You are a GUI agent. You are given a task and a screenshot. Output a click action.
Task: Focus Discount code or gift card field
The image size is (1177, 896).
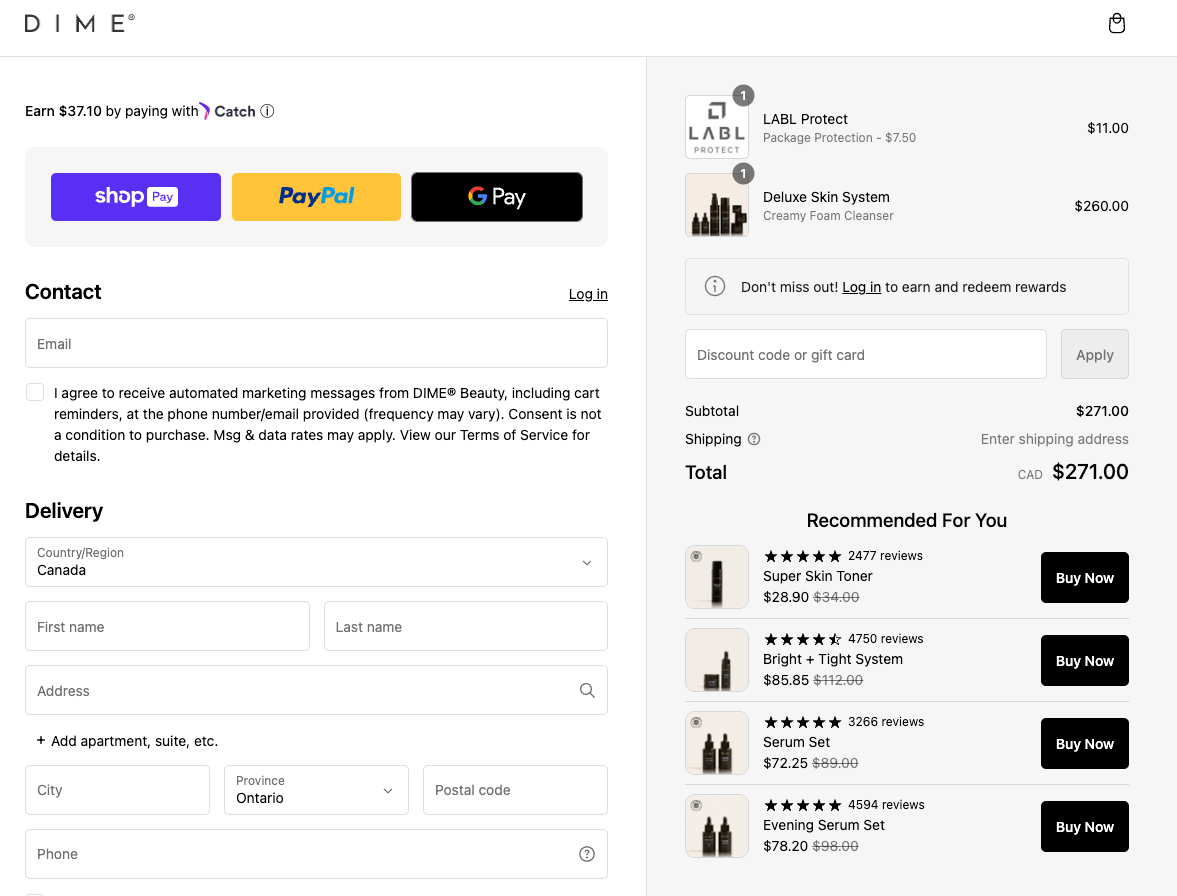[865, 354]
